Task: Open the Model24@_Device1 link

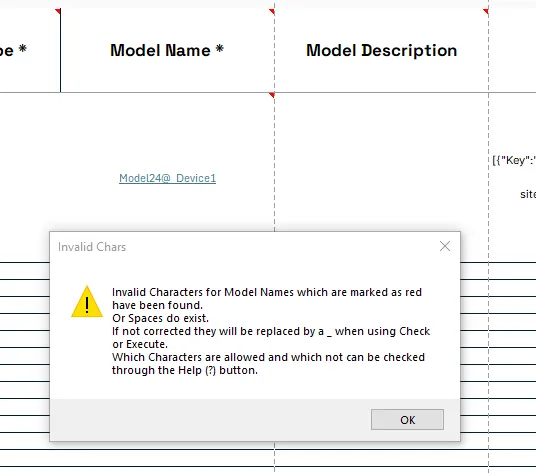Action: (168, 178)
